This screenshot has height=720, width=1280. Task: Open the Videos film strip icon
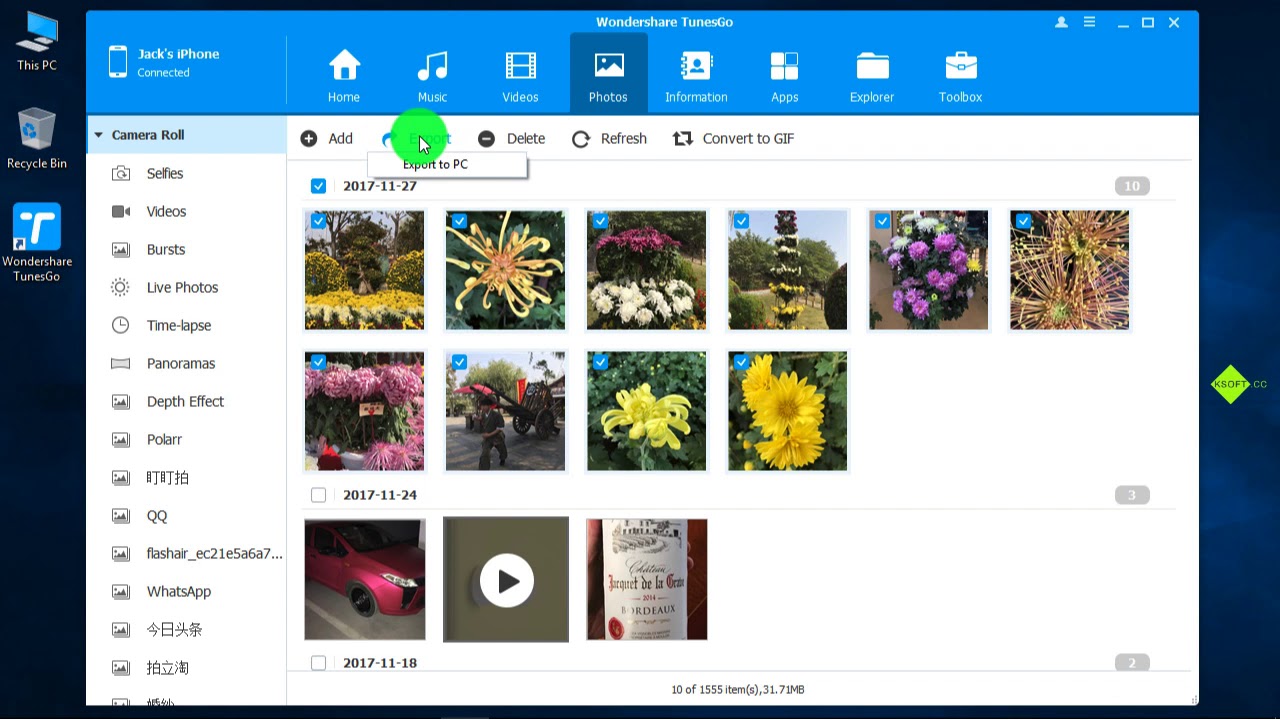pos(520,66)
